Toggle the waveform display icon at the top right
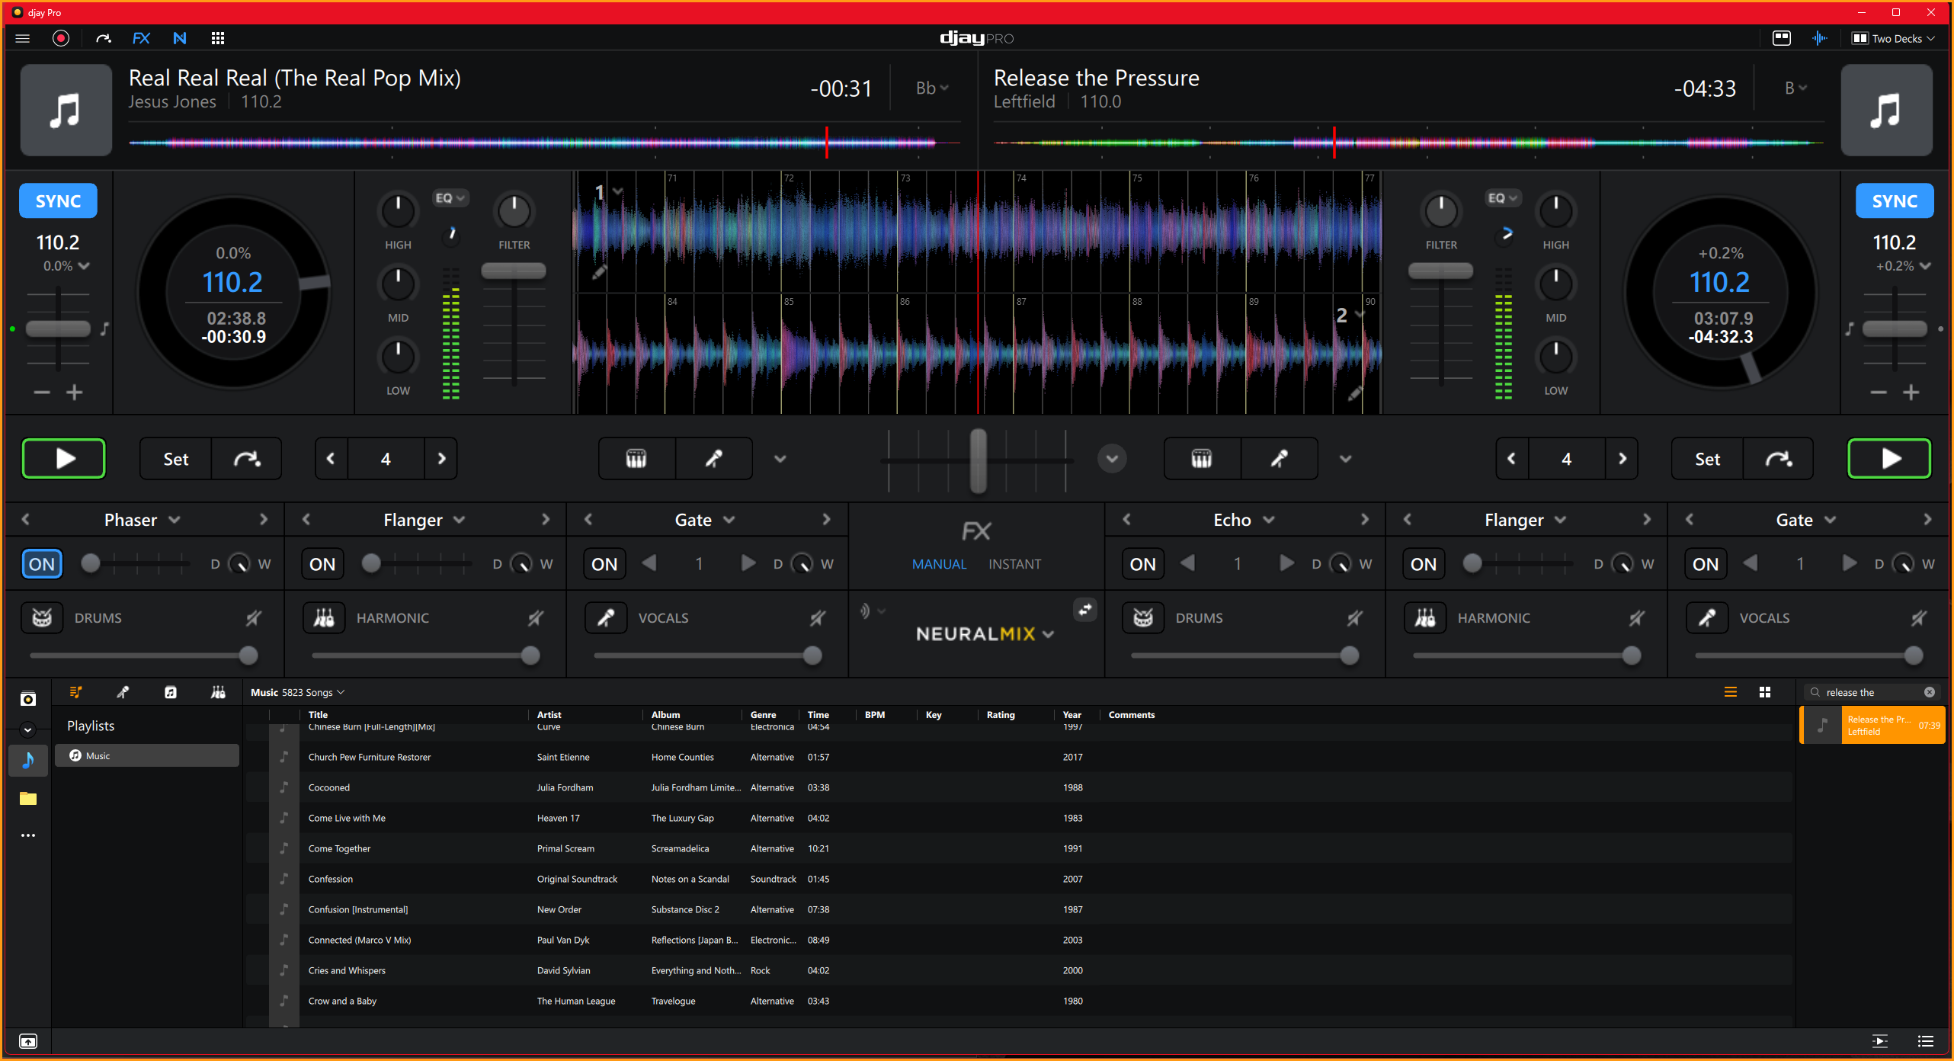Screen dimensions: 1954x1061 pyautogui.click(x=1820, y=38)
